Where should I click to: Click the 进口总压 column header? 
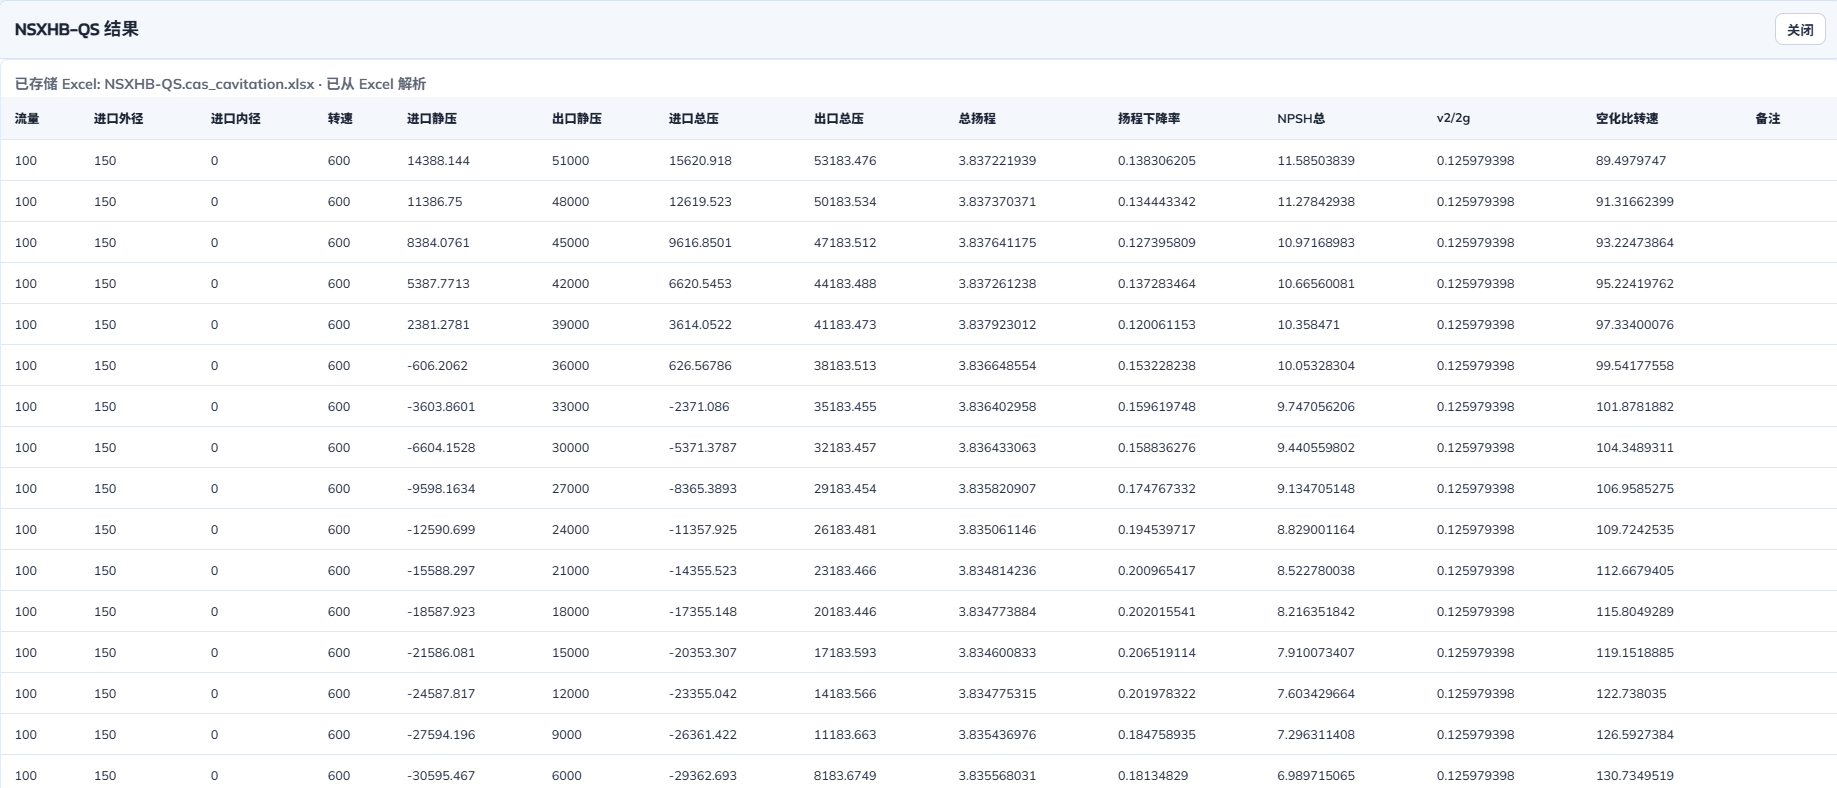[x=694, y=119]
